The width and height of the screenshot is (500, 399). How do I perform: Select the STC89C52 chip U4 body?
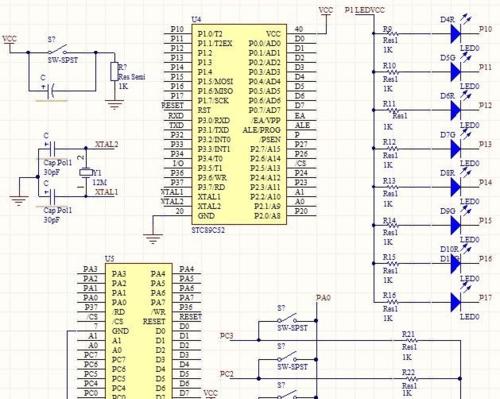(x=239, y=124)
